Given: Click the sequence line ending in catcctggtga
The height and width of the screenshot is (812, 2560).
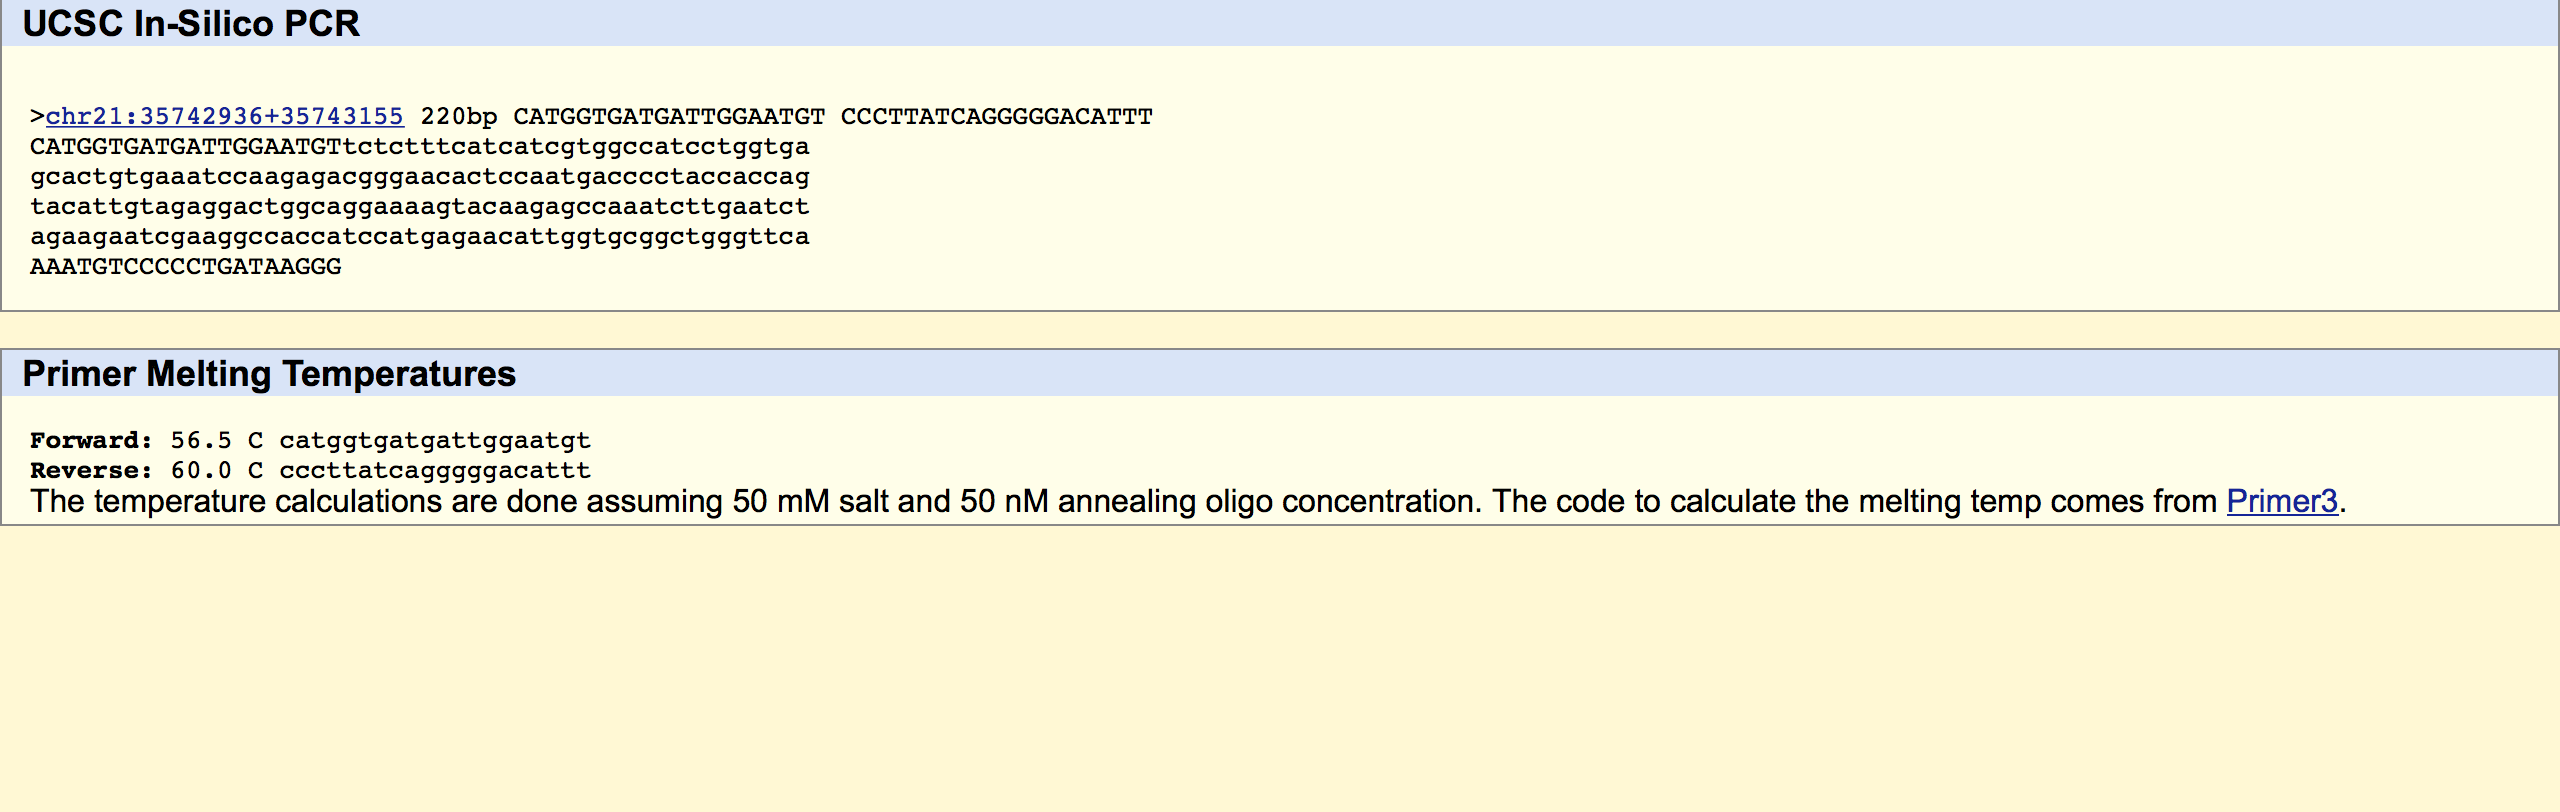Looking at the screenshot, I should 419,147.
